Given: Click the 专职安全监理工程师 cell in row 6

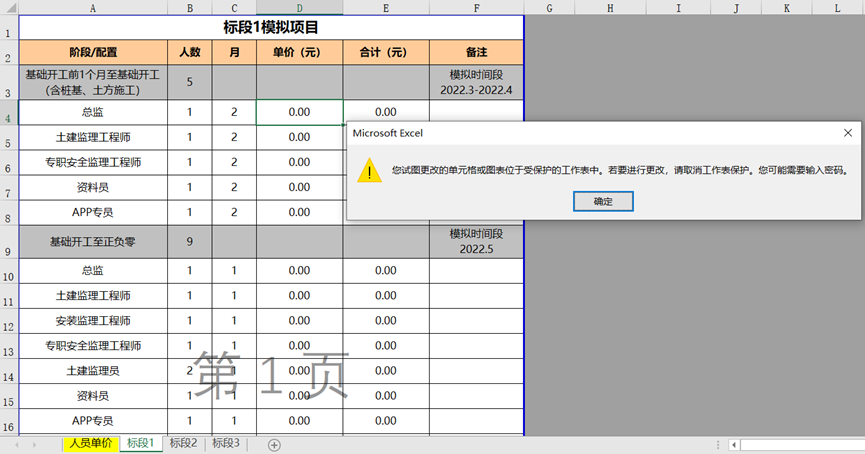Looking at the screenshot, I should [x=93, y=162].
